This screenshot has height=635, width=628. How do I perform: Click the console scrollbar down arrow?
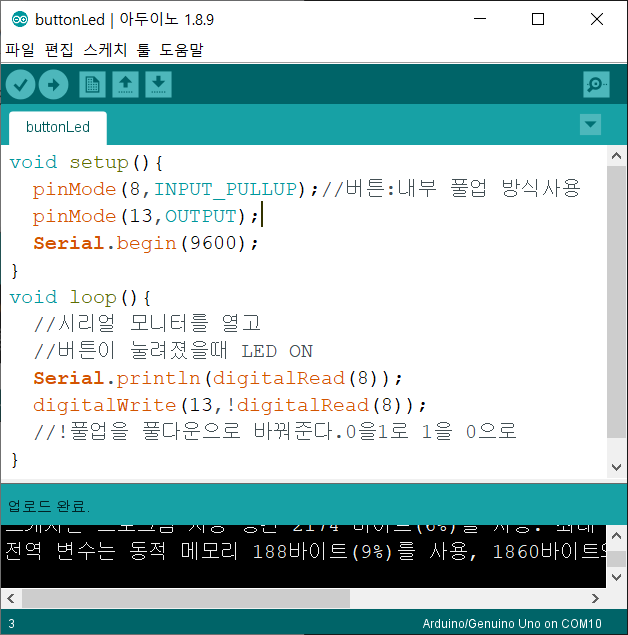pyautogui.click(x=617, y=577)
